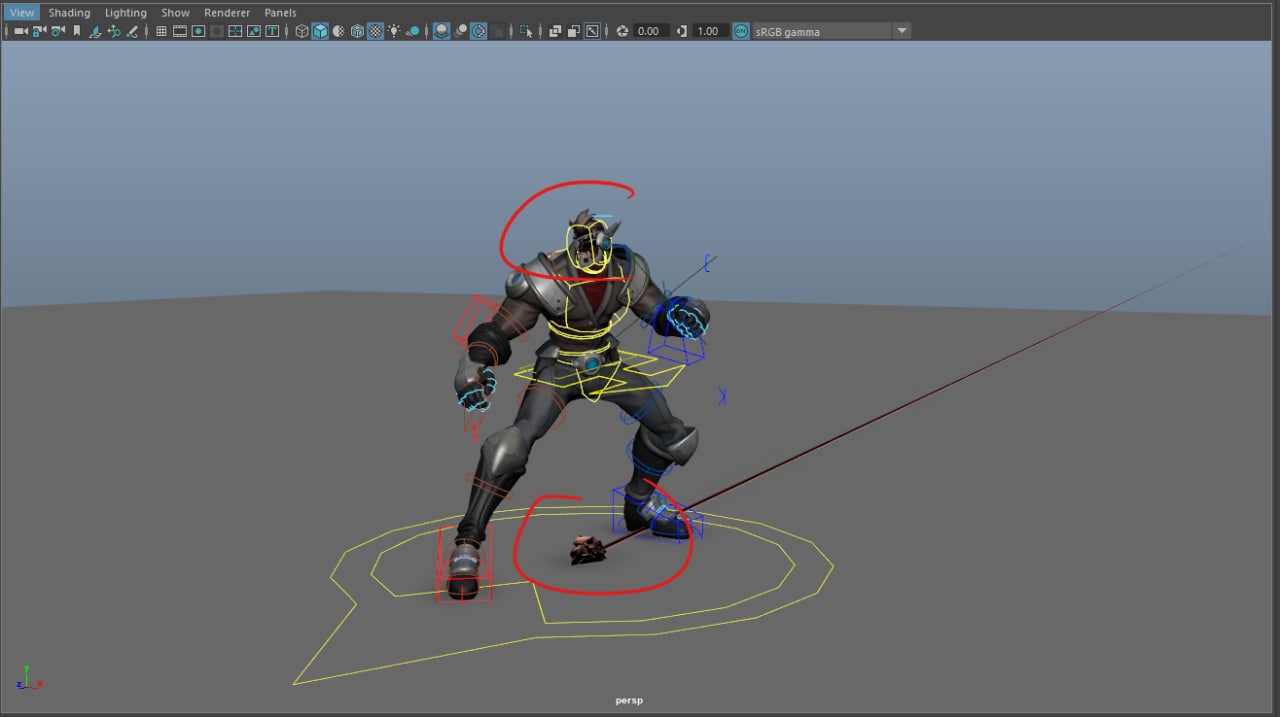Click the persp camera label
The width and height of the screenshot is (1280, 717).
pyautogui.click(x=629, y=701)
